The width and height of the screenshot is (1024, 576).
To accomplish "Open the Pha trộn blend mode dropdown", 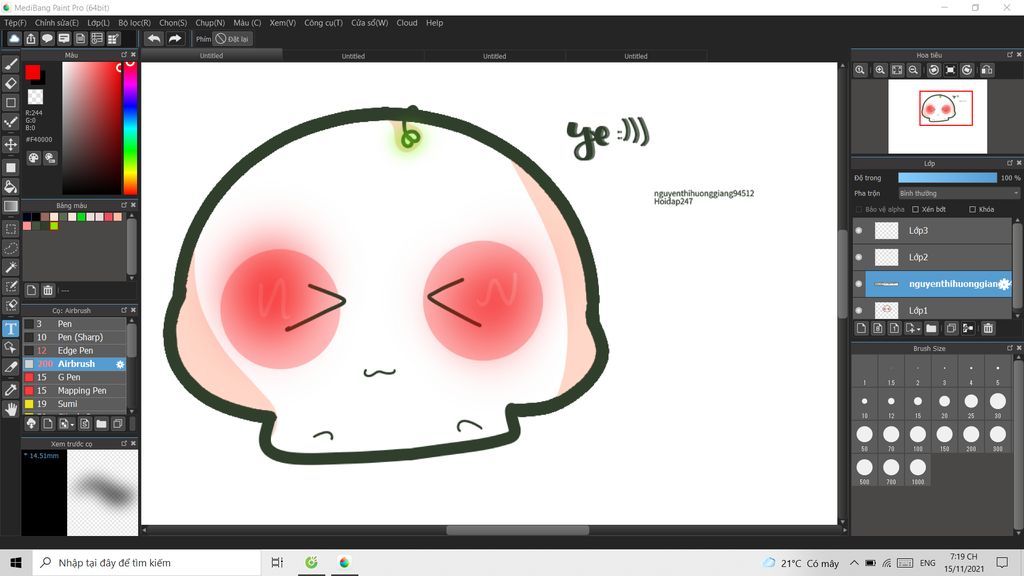I will pyautogui.click(x=958, y=193).
